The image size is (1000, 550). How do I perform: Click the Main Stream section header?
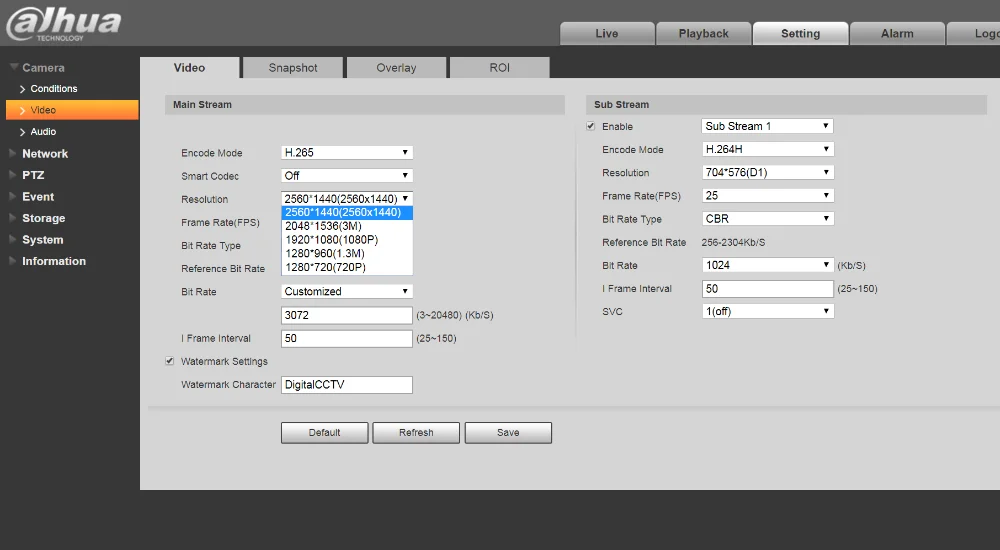(x=365, y=105)
